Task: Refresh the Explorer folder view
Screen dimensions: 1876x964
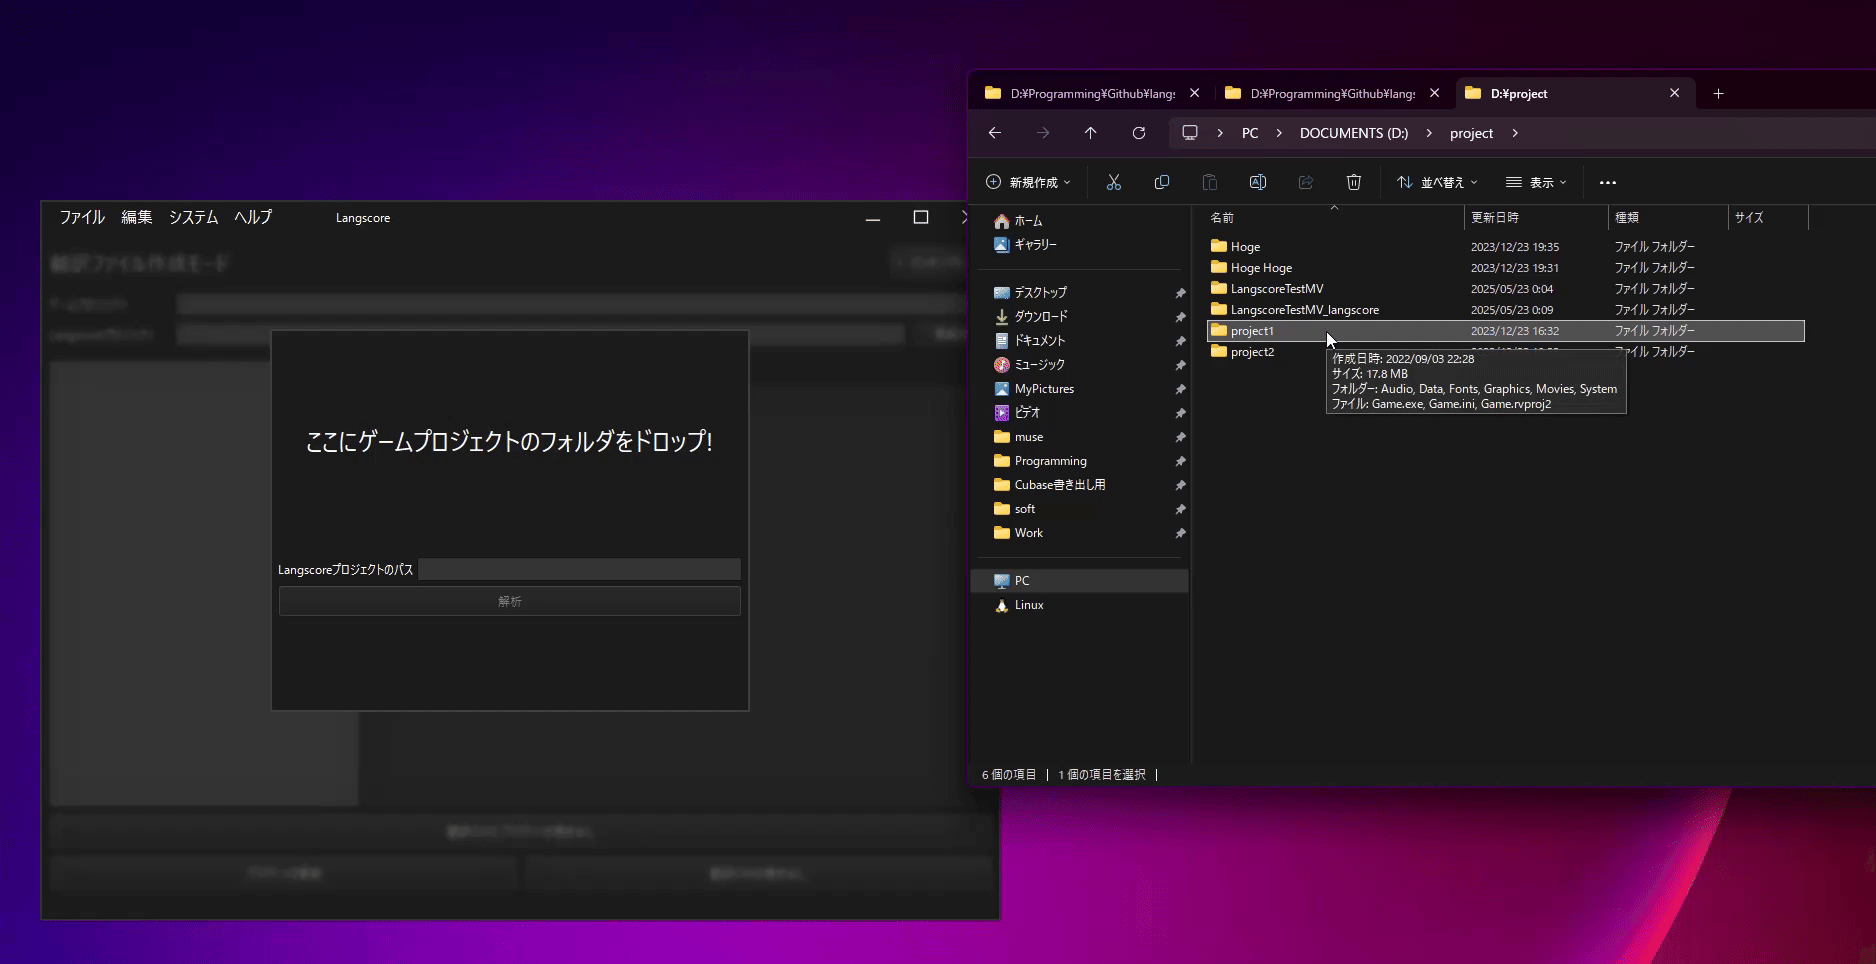Action: pos(1138,133)
